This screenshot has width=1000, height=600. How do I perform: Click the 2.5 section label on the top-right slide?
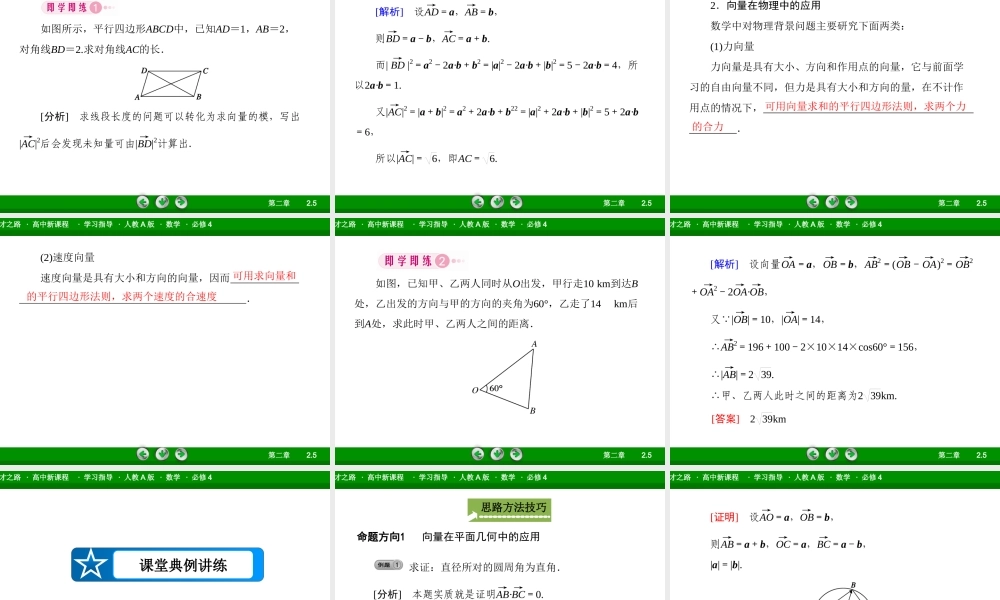tap(981, 203)
